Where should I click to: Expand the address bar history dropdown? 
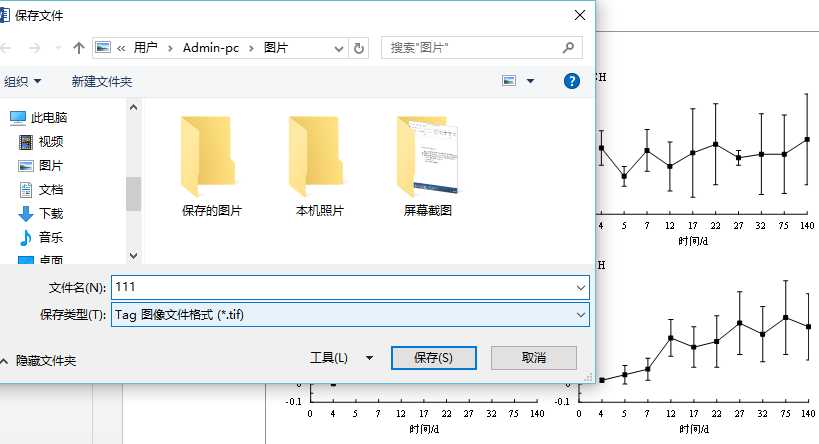pos(338,49)
